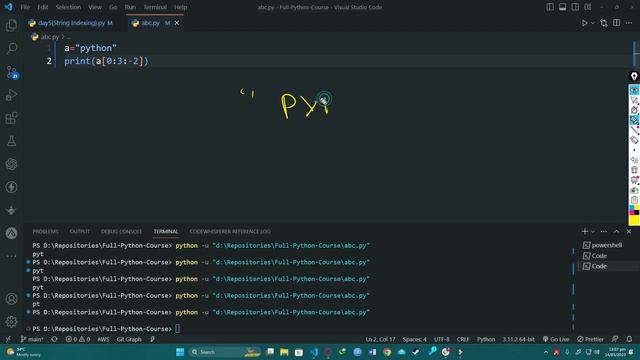Open the Testing flask view

(11, 141)
